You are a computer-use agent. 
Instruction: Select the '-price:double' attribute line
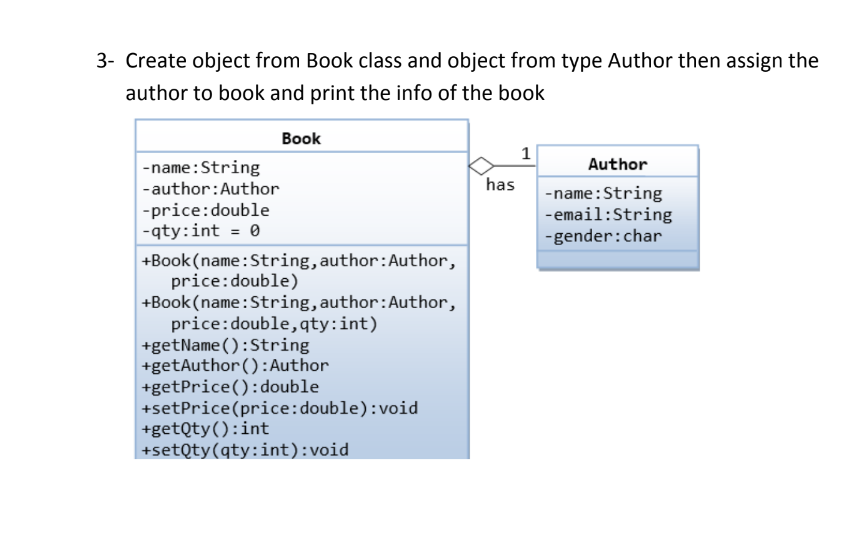(x=205, y=210)
